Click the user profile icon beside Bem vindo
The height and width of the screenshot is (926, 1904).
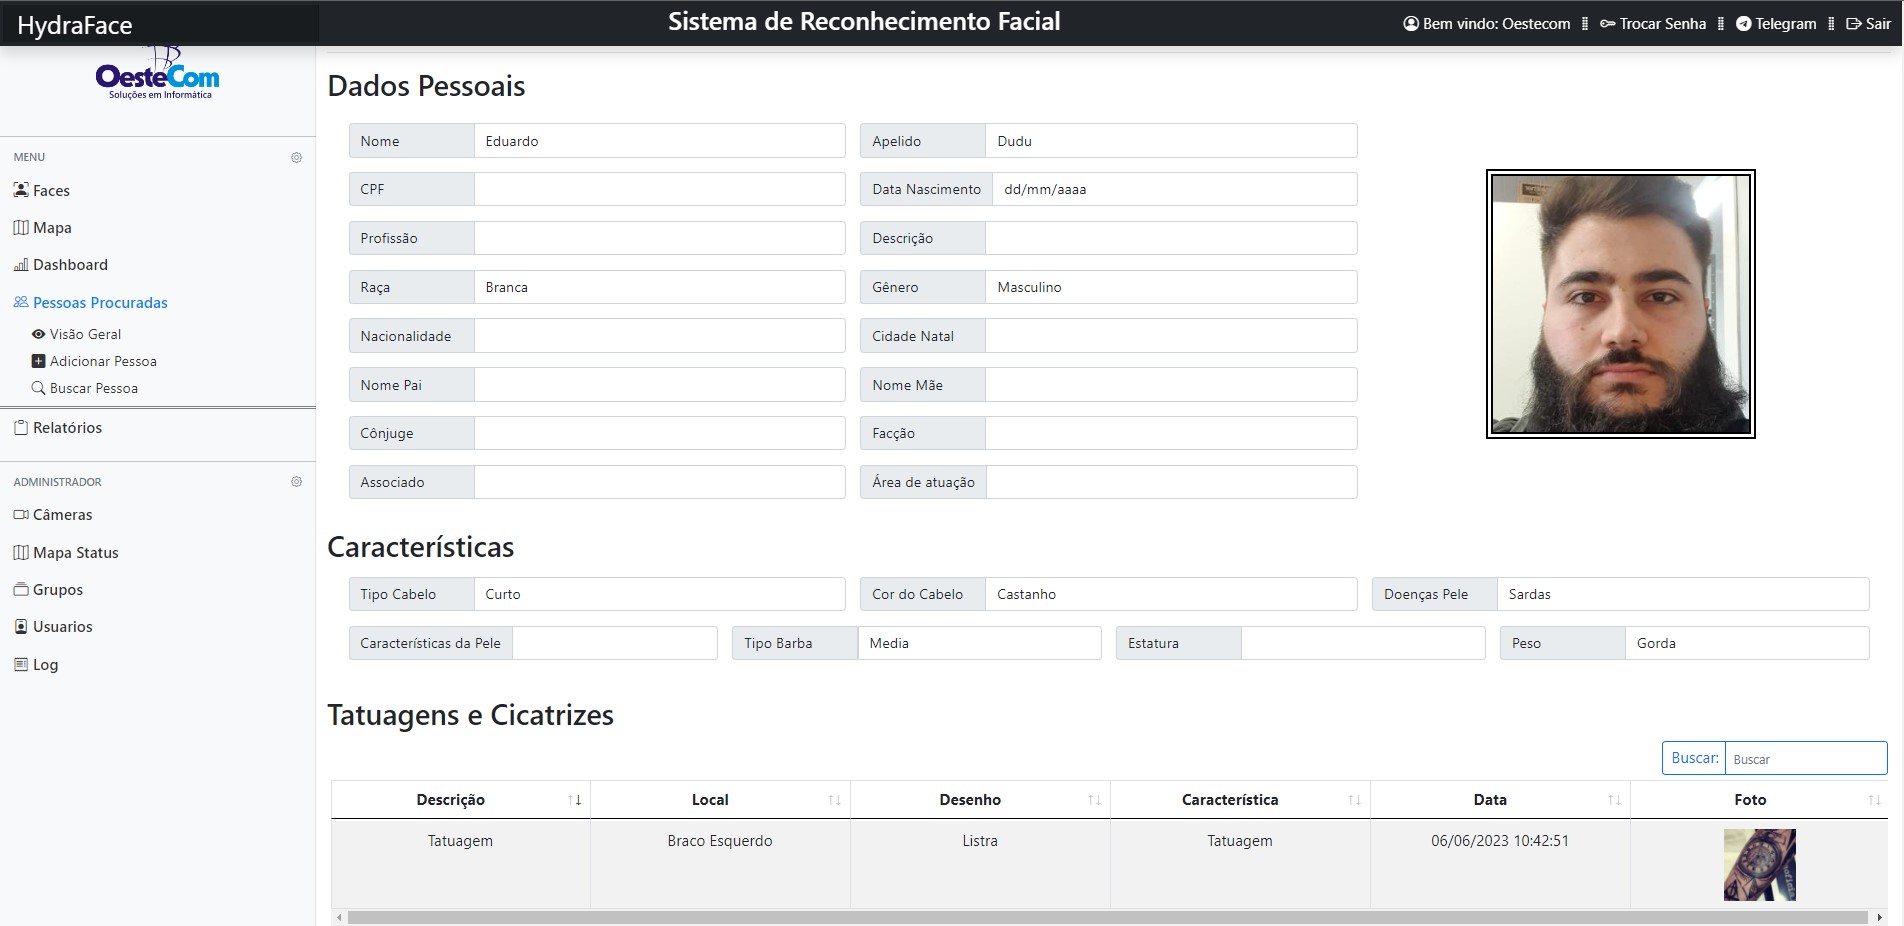1411,24
